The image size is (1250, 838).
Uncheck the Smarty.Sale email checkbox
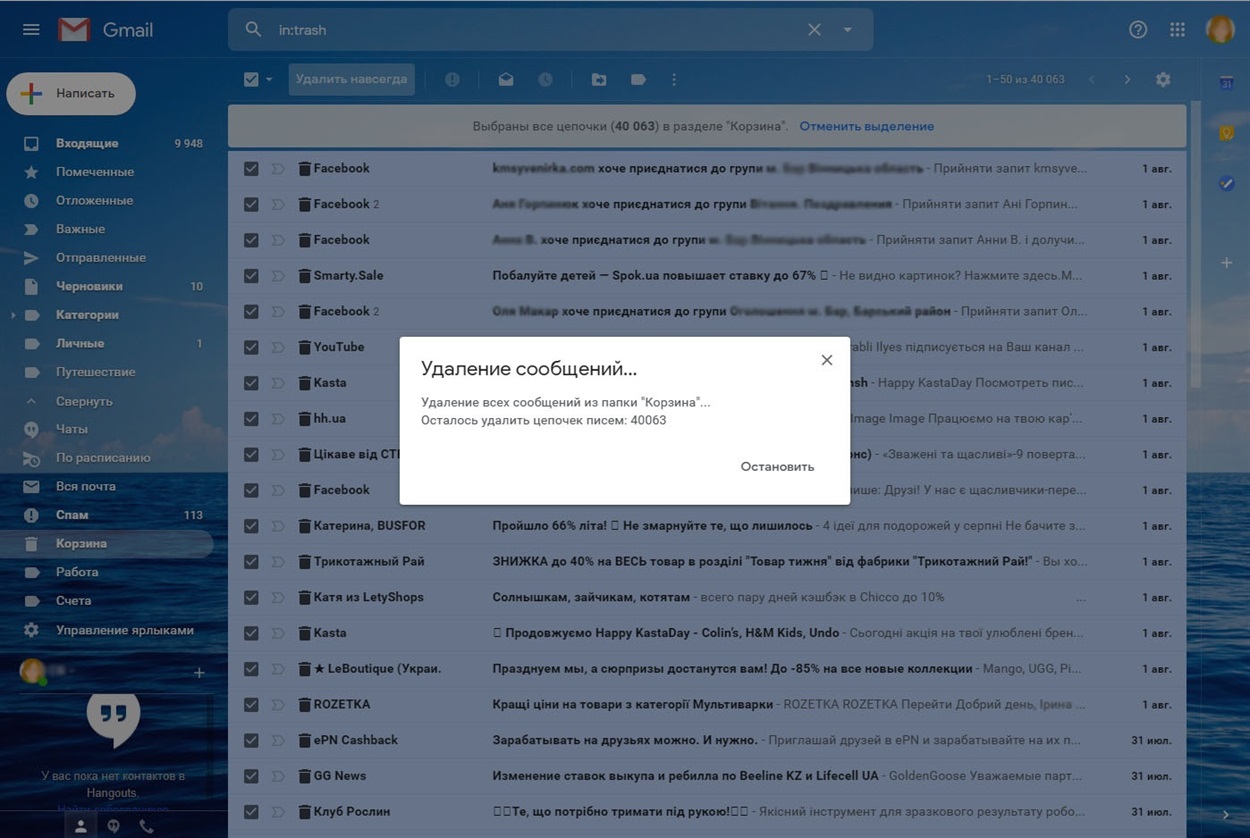coord(251,276)
